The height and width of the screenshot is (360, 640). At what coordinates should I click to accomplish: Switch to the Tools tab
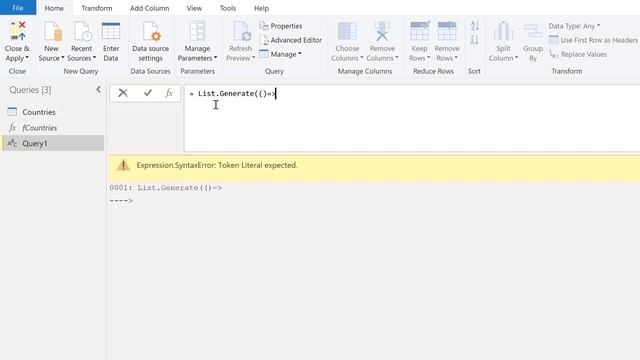(228, 8)
